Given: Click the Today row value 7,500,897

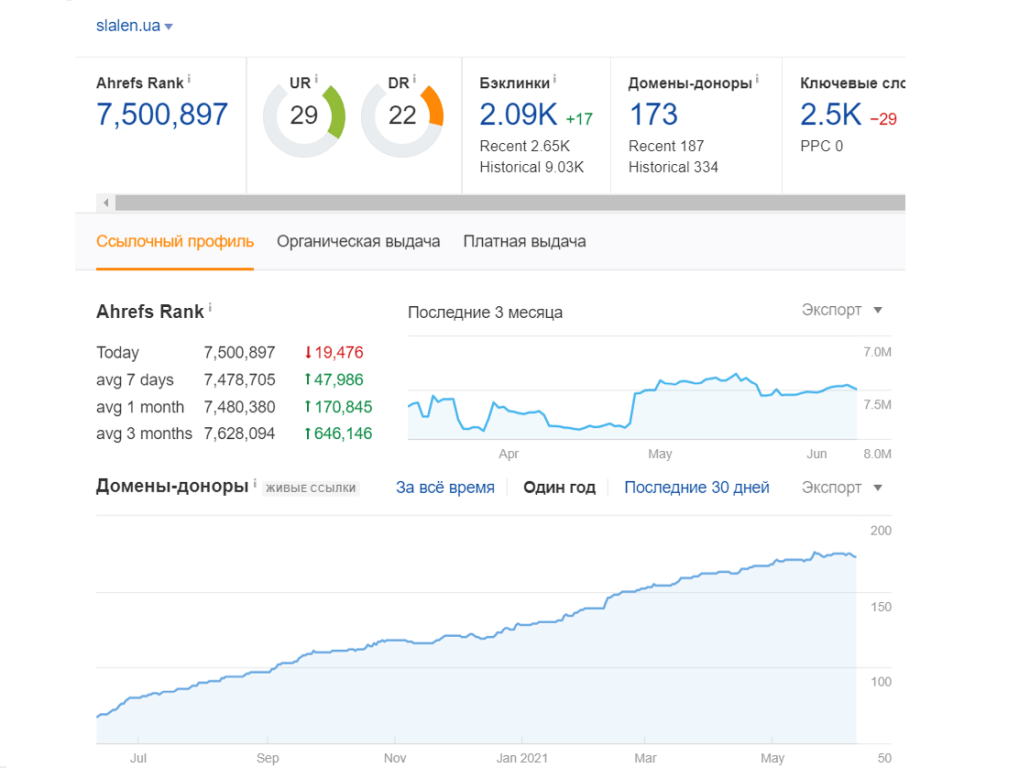Looking at the screenshot, I should click(x=239, y=353).
